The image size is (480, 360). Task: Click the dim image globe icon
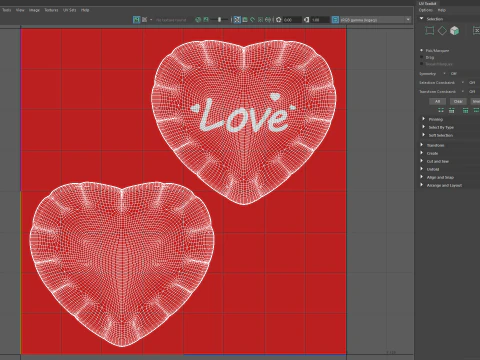click(198, 20)
